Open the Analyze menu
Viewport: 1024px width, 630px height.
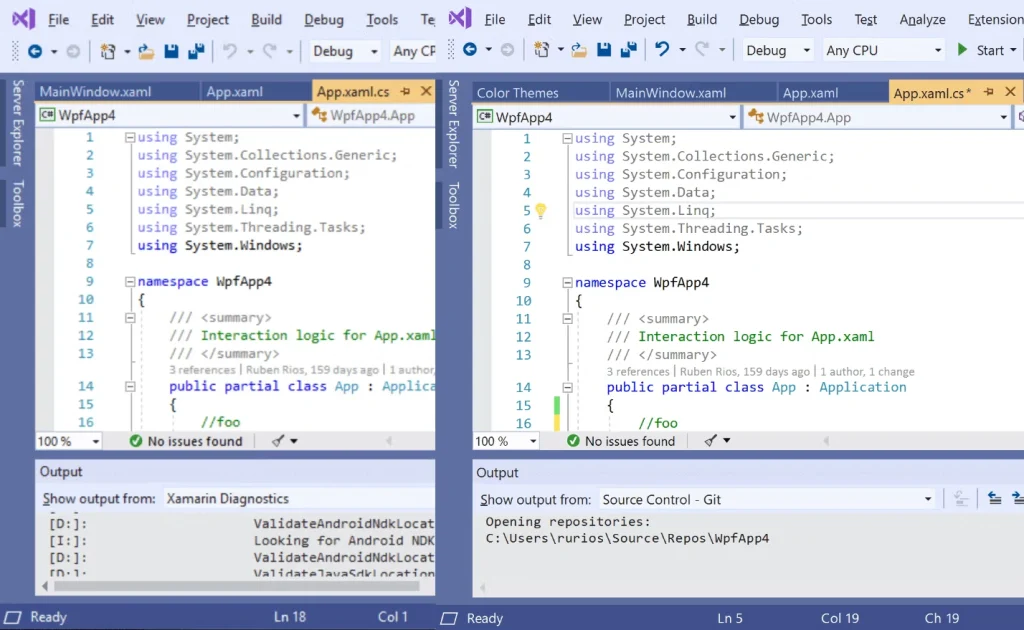click(922, 19)
